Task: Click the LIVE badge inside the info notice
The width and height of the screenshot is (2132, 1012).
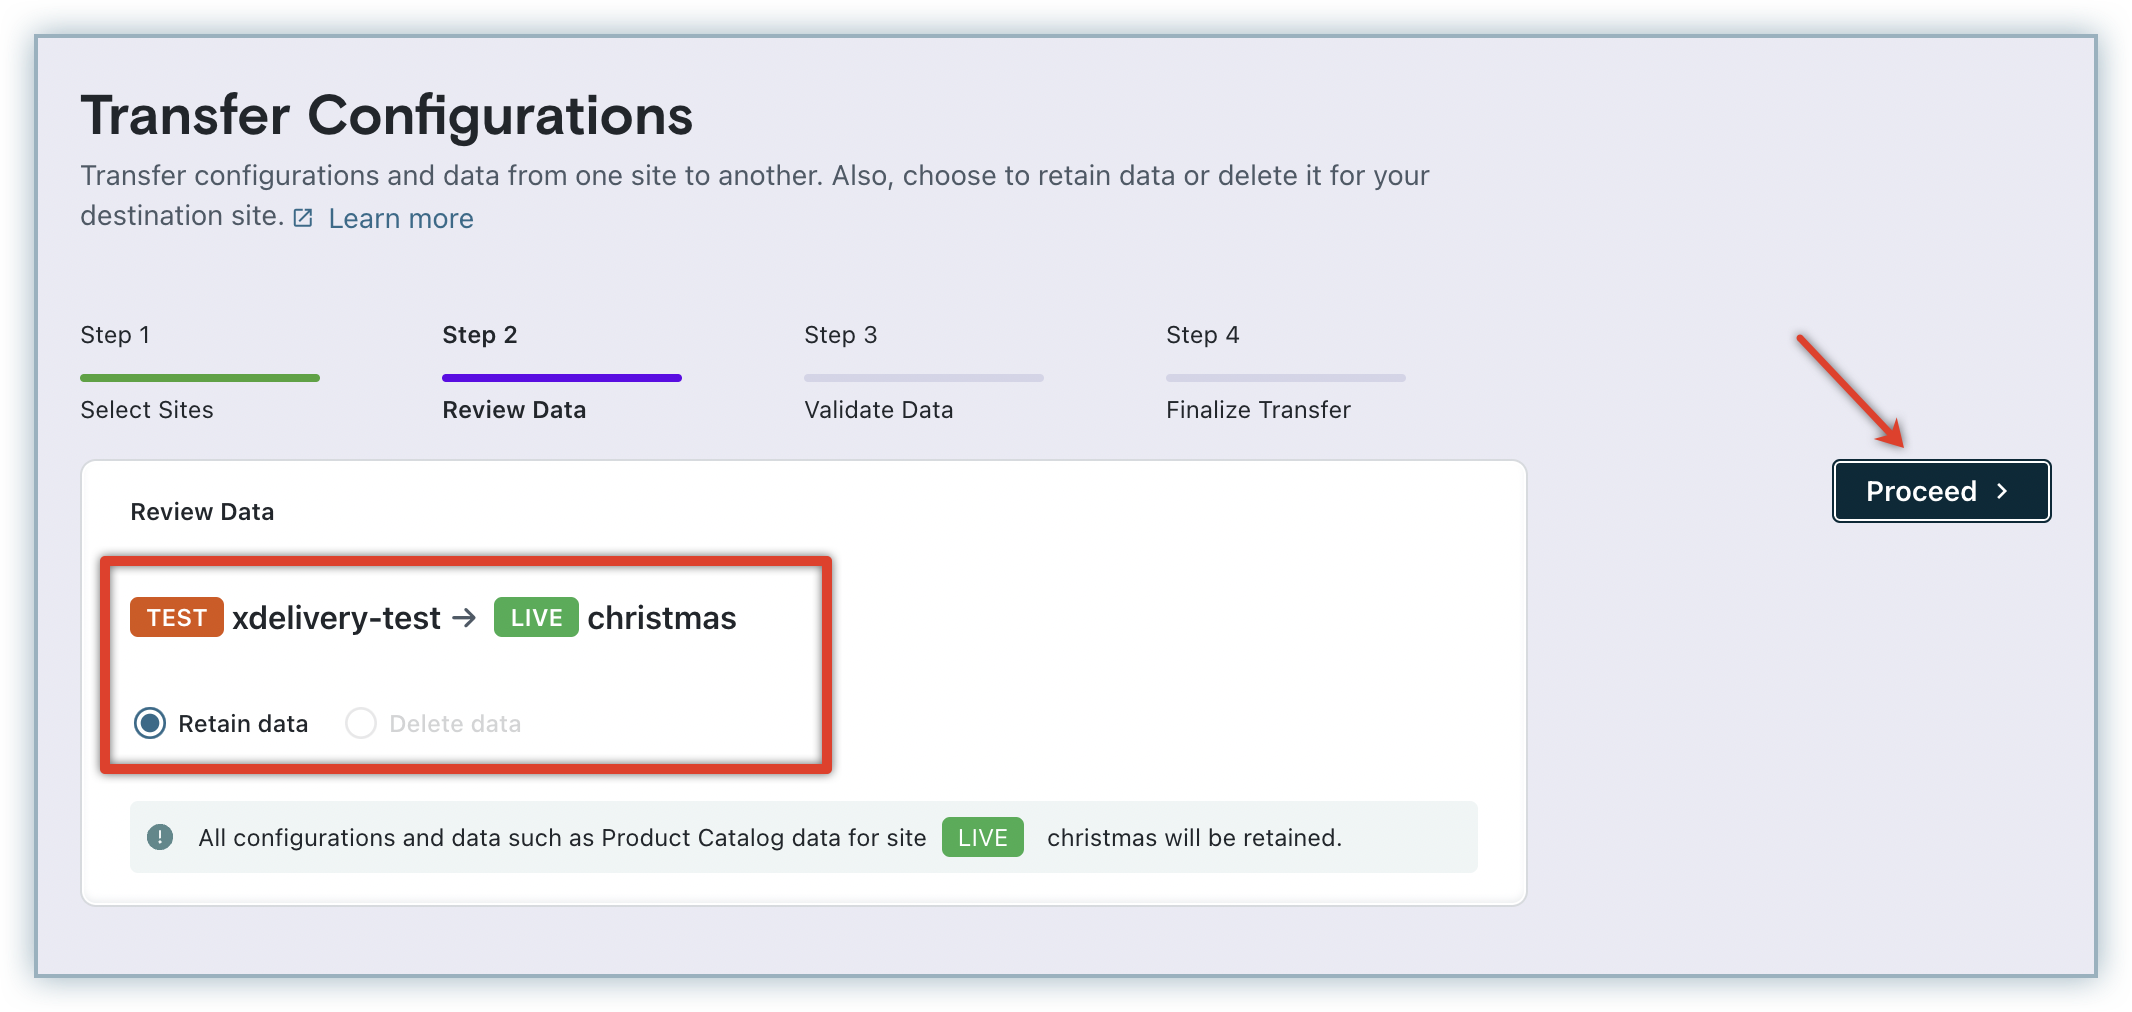Action: (x=982, y=837)
